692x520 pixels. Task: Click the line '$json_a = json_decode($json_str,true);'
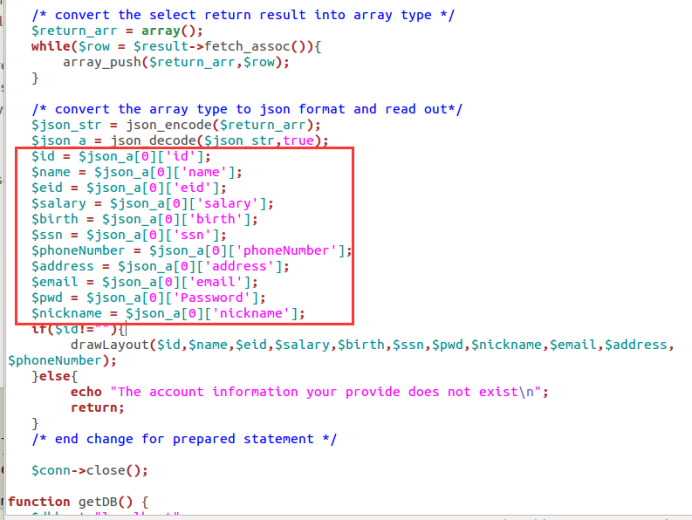[x=180, y=141]
